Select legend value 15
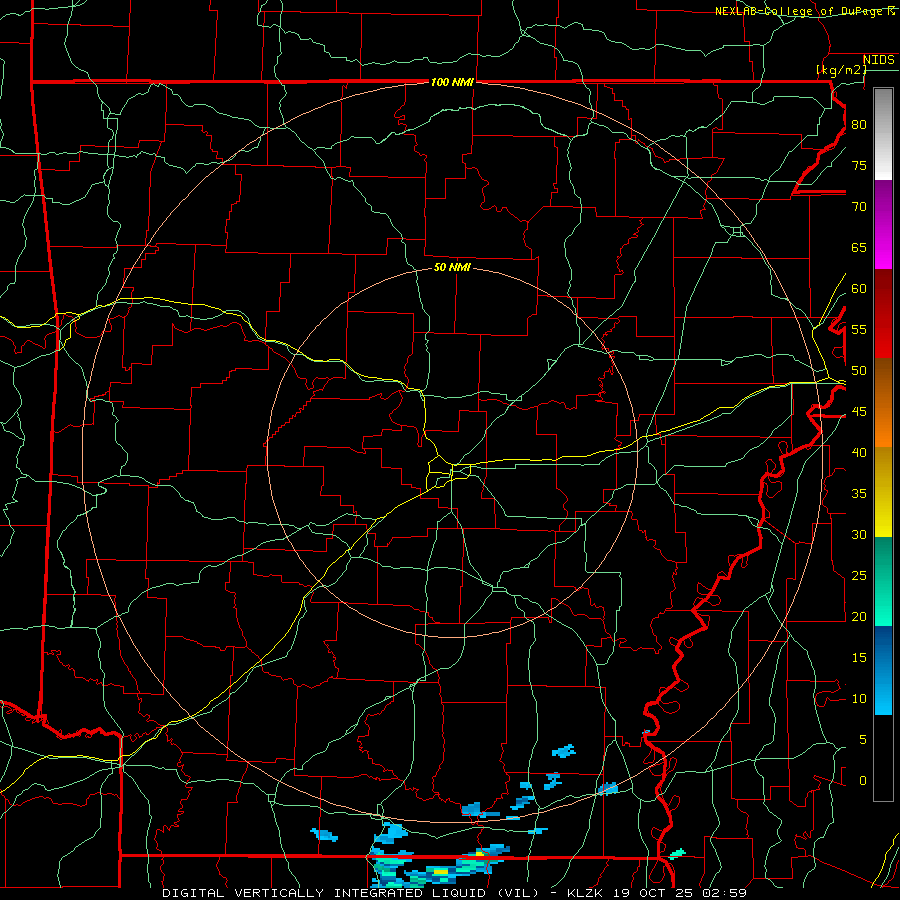 (859, 658)
